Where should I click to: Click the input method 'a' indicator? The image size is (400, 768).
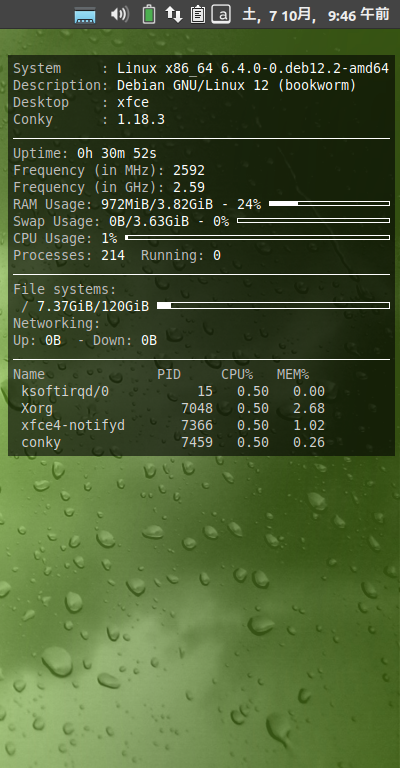click(221, 14)
